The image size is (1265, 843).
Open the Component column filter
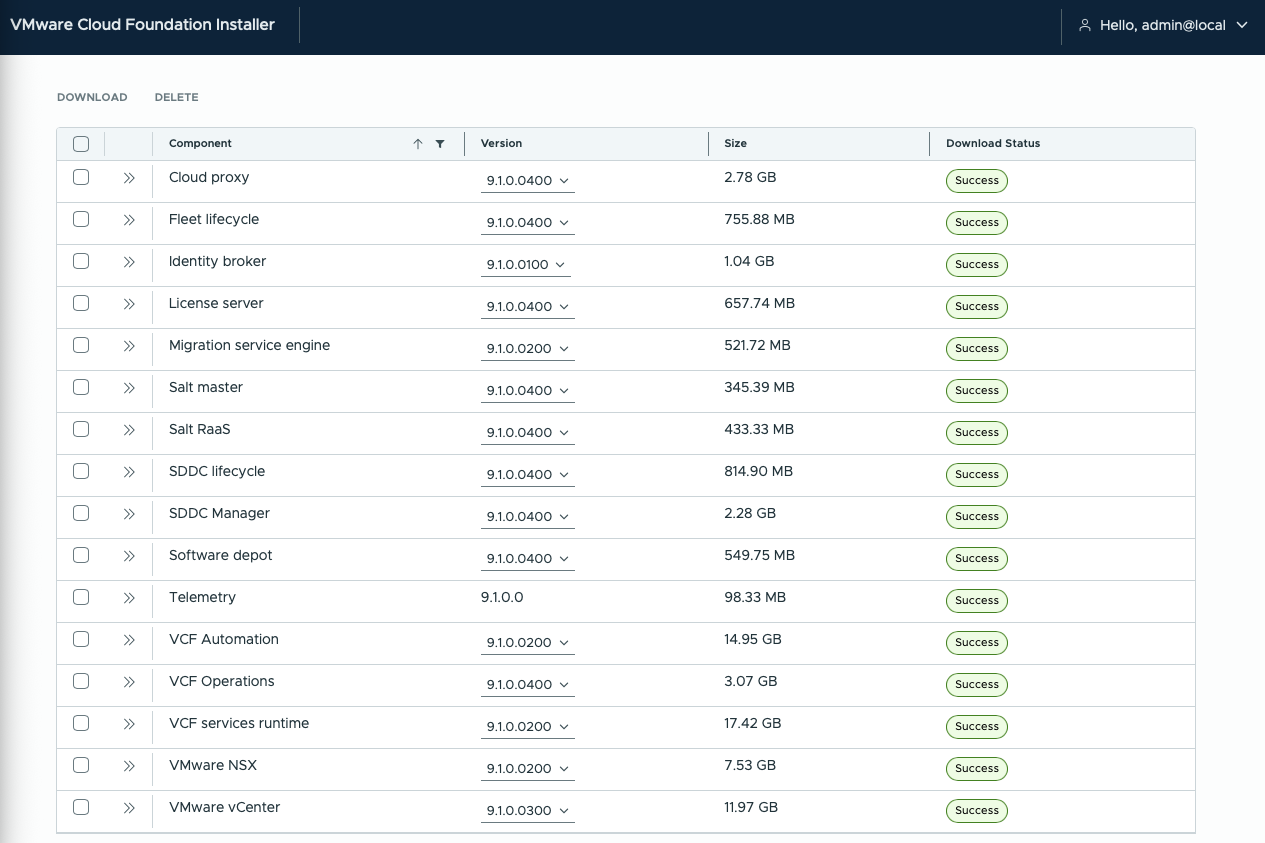440,144
